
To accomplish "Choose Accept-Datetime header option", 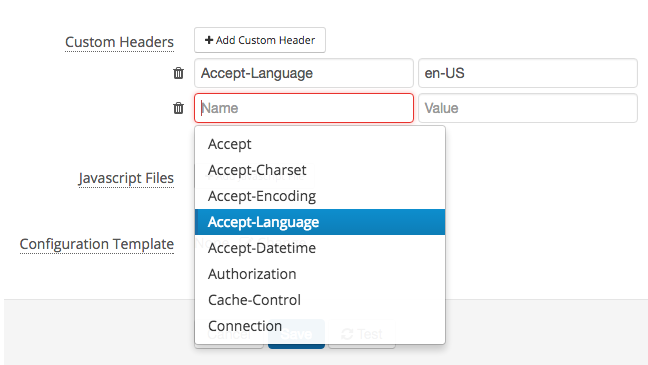I will (320, 248).
